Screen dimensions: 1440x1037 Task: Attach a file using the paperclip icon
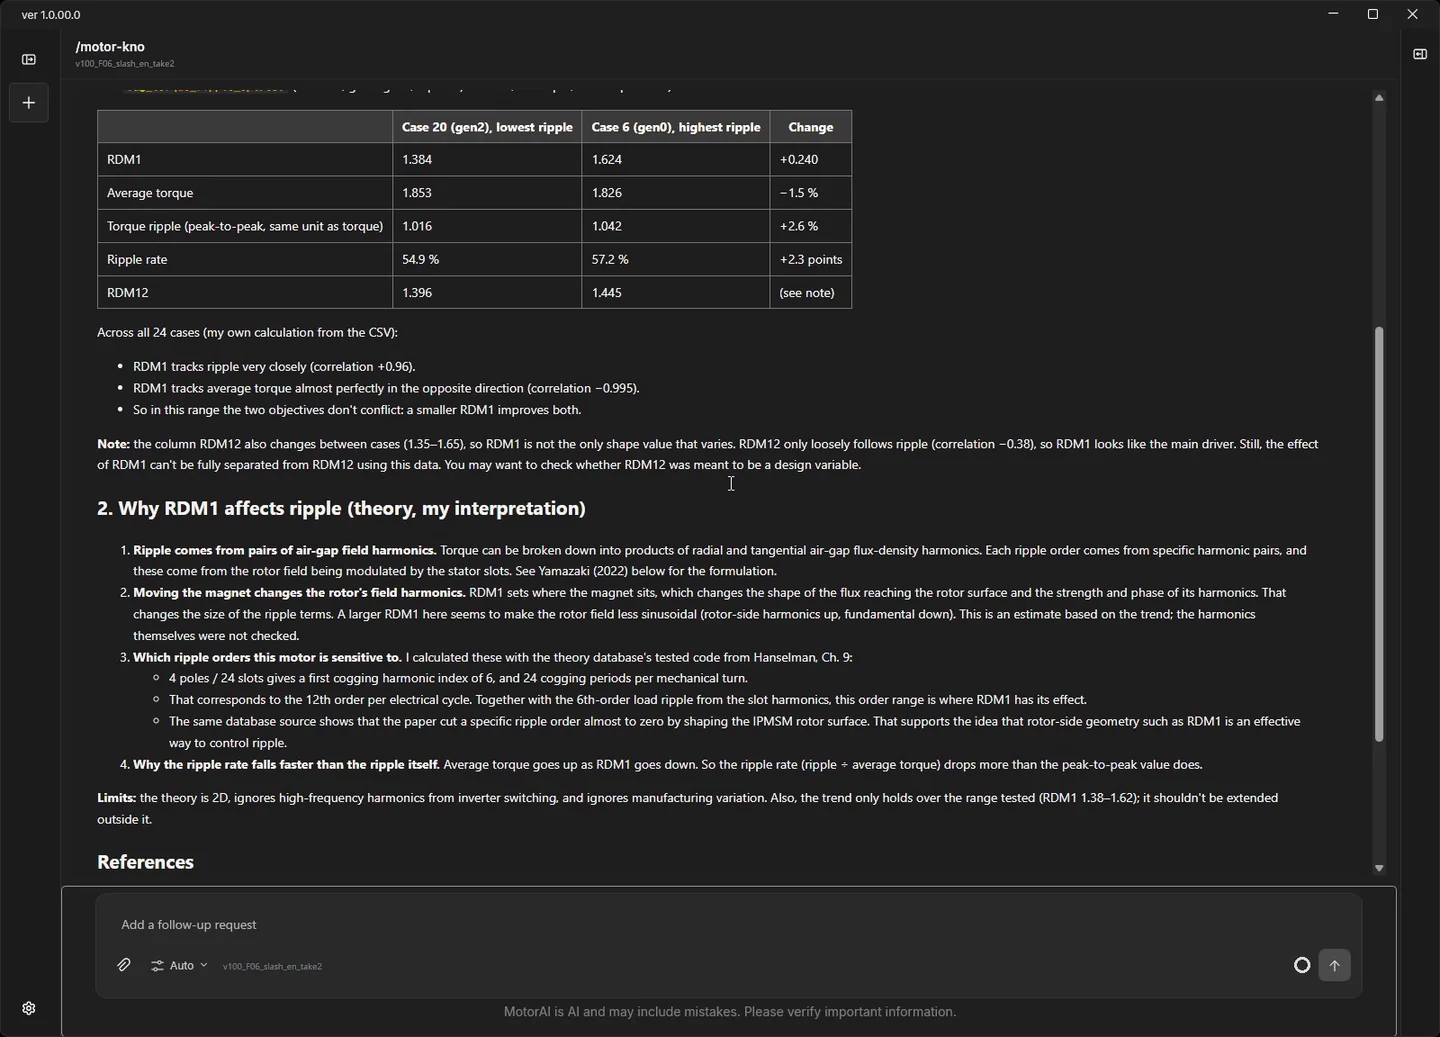pyautogui.click(x=124, y=965)
